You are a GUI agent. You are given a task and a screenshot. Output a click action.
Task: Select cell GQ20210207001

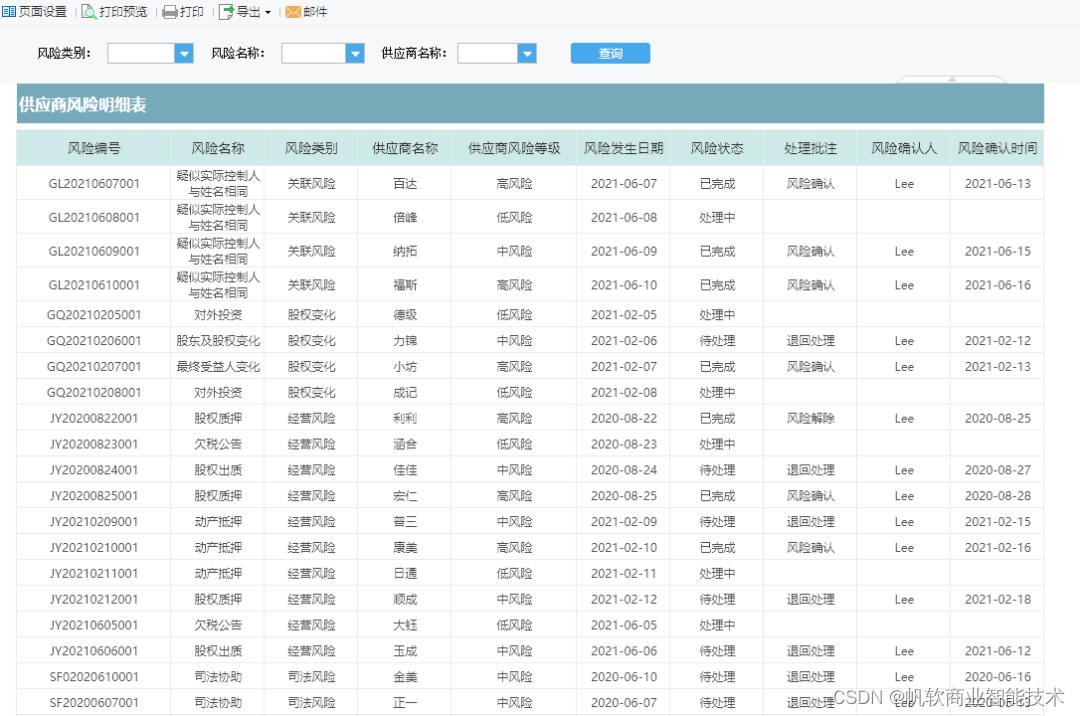[x=94, y=367]
